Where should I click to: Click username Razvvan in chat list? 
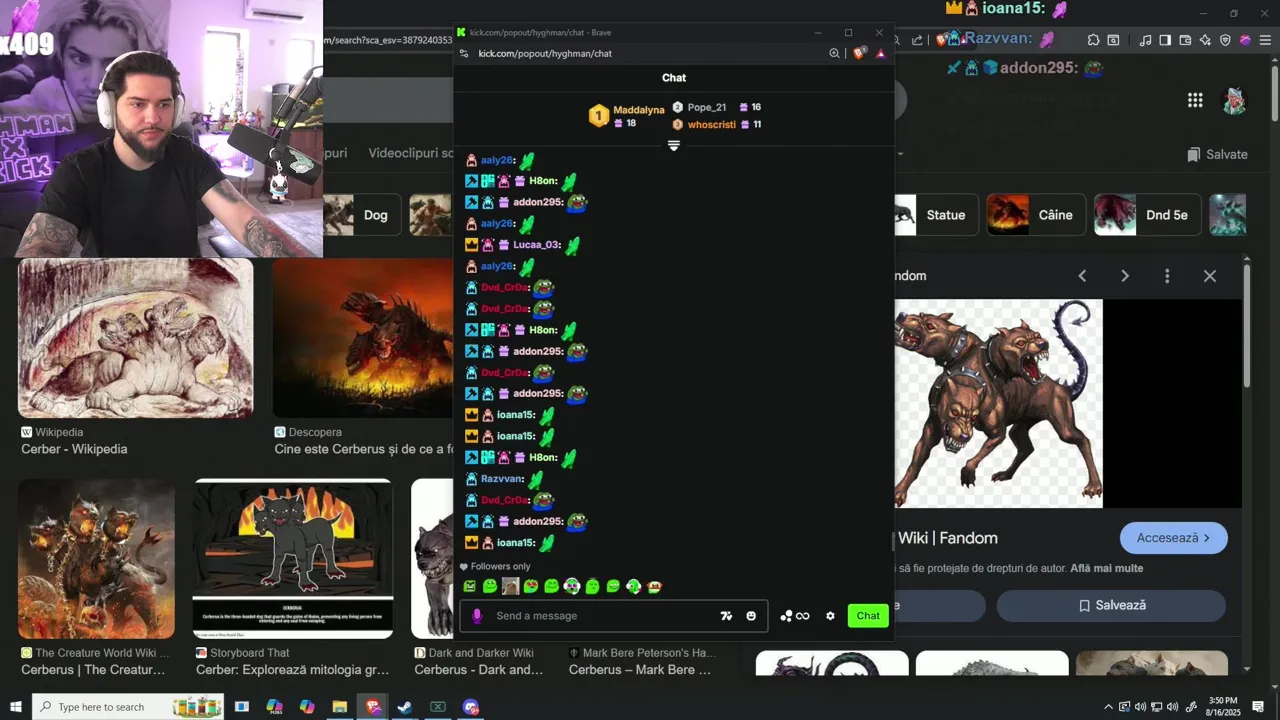pyautogui.click(x=502, y=479)
